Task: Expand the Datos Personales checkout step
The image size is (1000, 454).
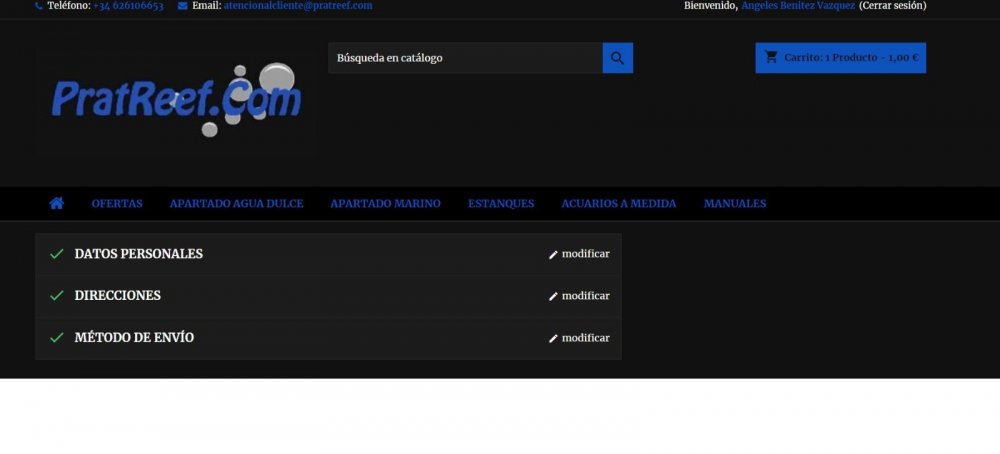Action: [328, 254]
